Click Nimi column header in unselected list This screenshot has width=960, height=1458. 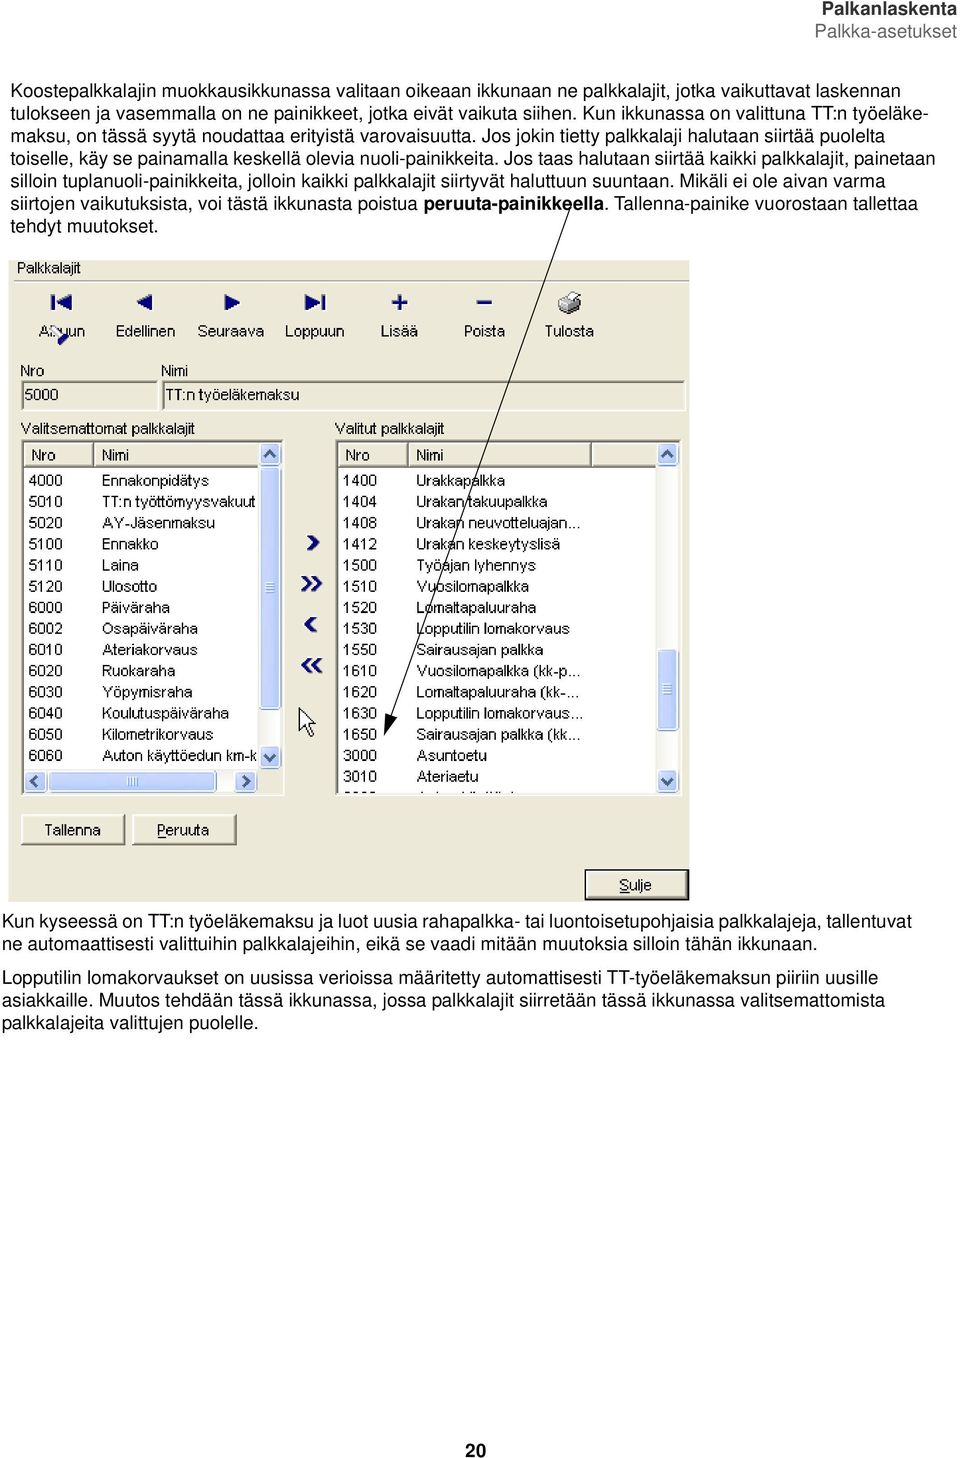click(176, 455)
